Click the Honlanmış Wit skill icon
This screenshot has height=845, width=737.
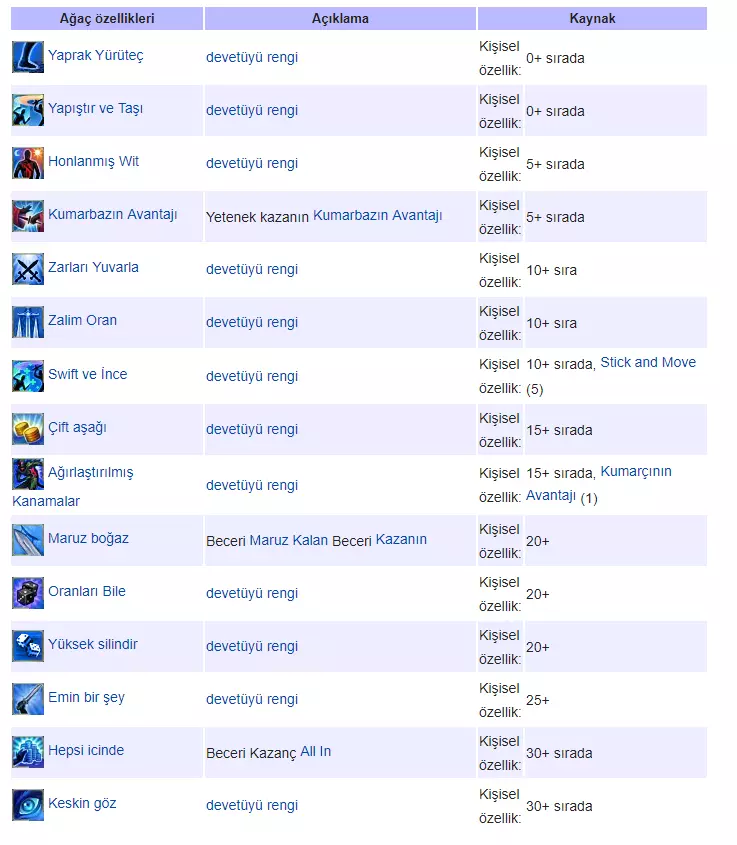[28, 163]
